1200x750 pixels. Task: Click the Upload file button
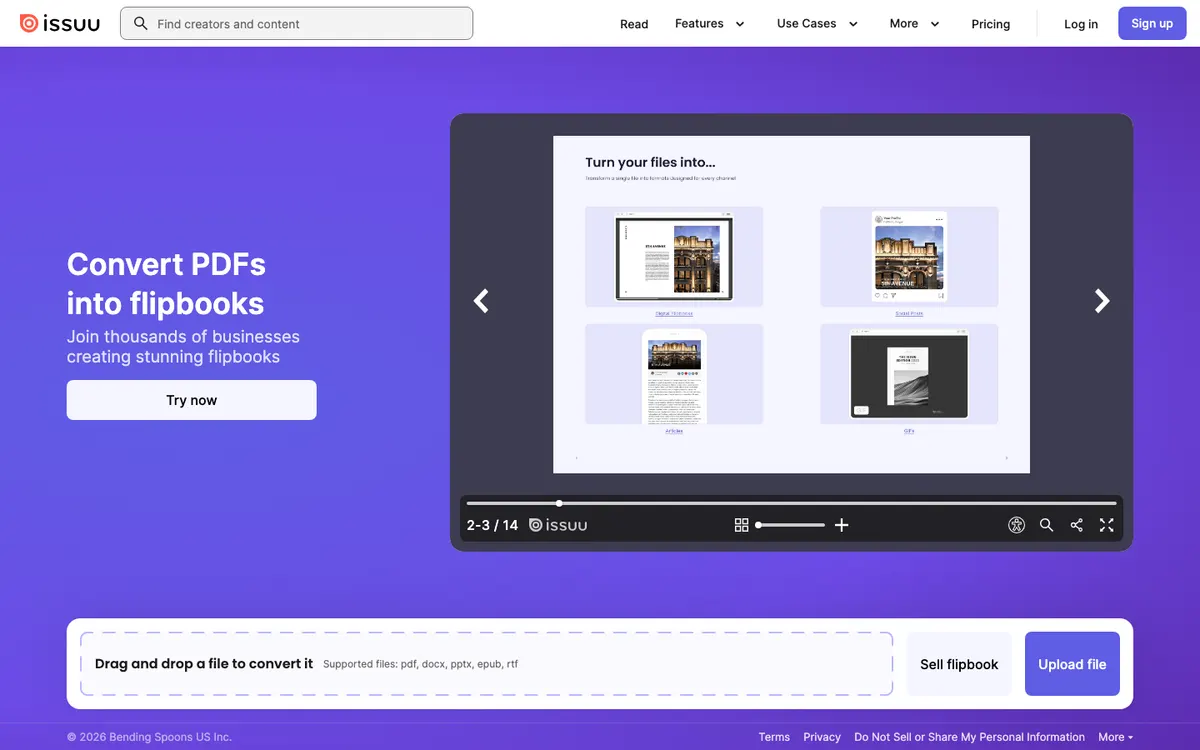[1072, 664]
